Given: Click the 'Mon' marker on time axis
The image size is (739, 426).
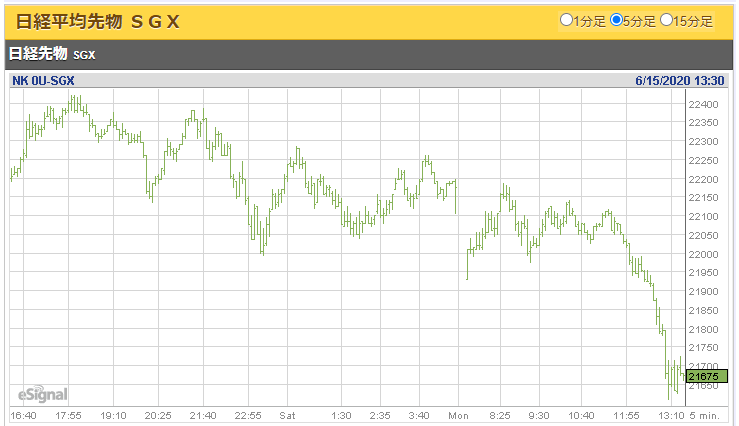Looking at the screenshot, I should pyautogui.click(x=458, y=415).
